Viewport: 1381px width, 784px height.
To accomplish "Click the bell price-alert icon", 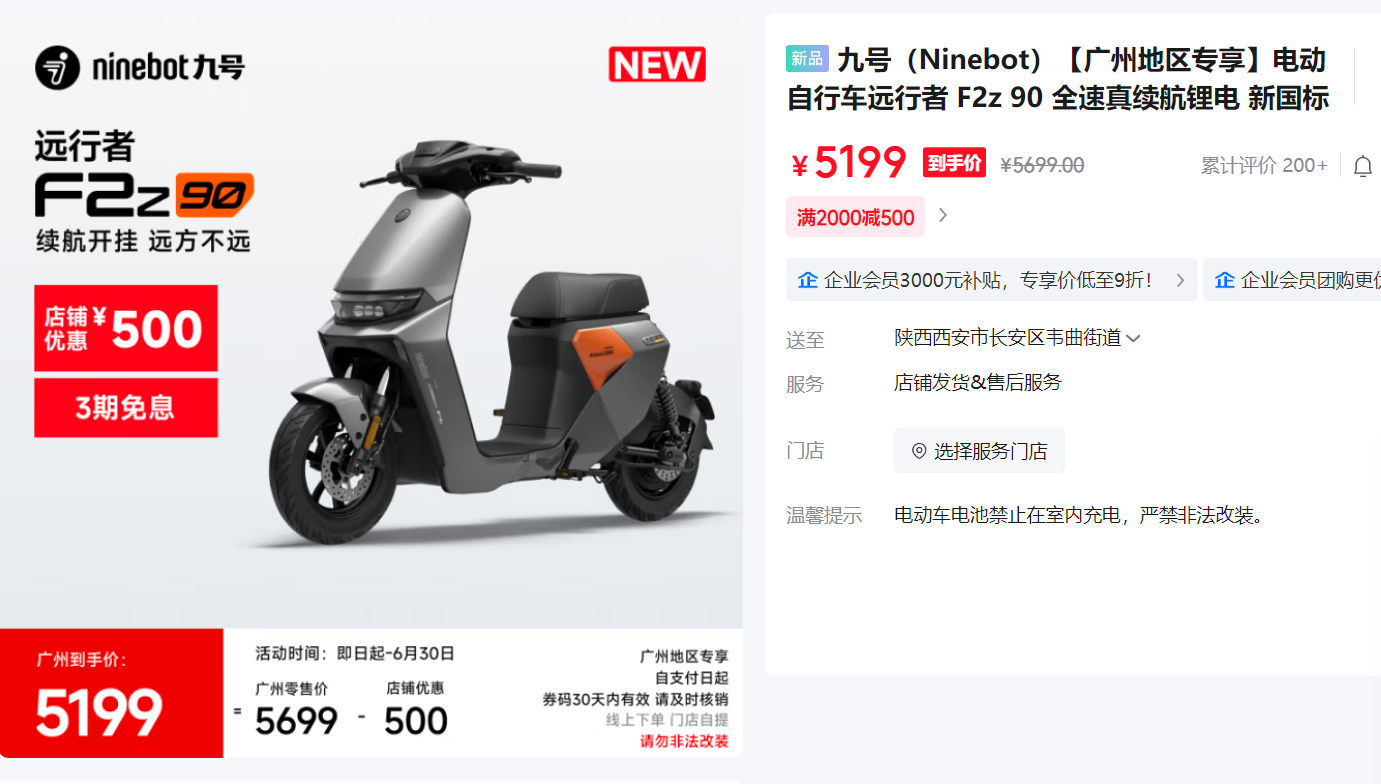I will point(1362,166).
